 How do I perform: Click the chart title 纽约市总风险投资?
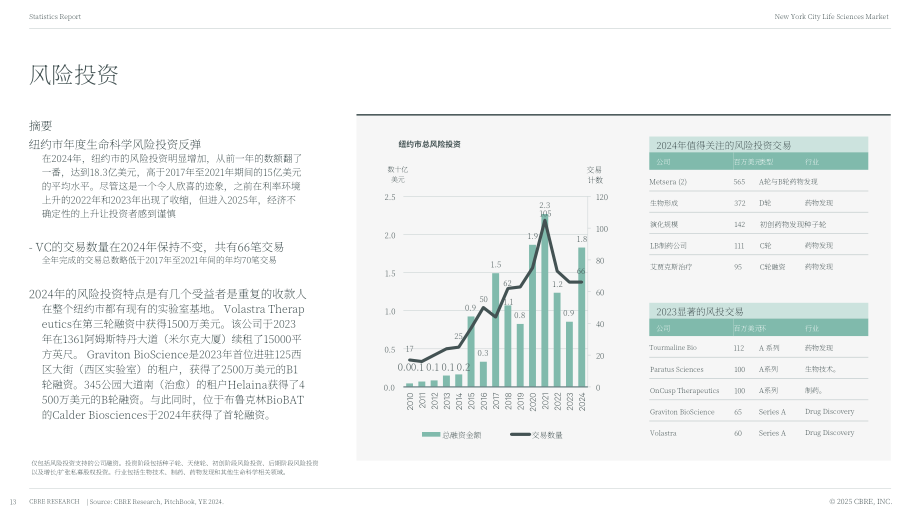tap(429, 144)
